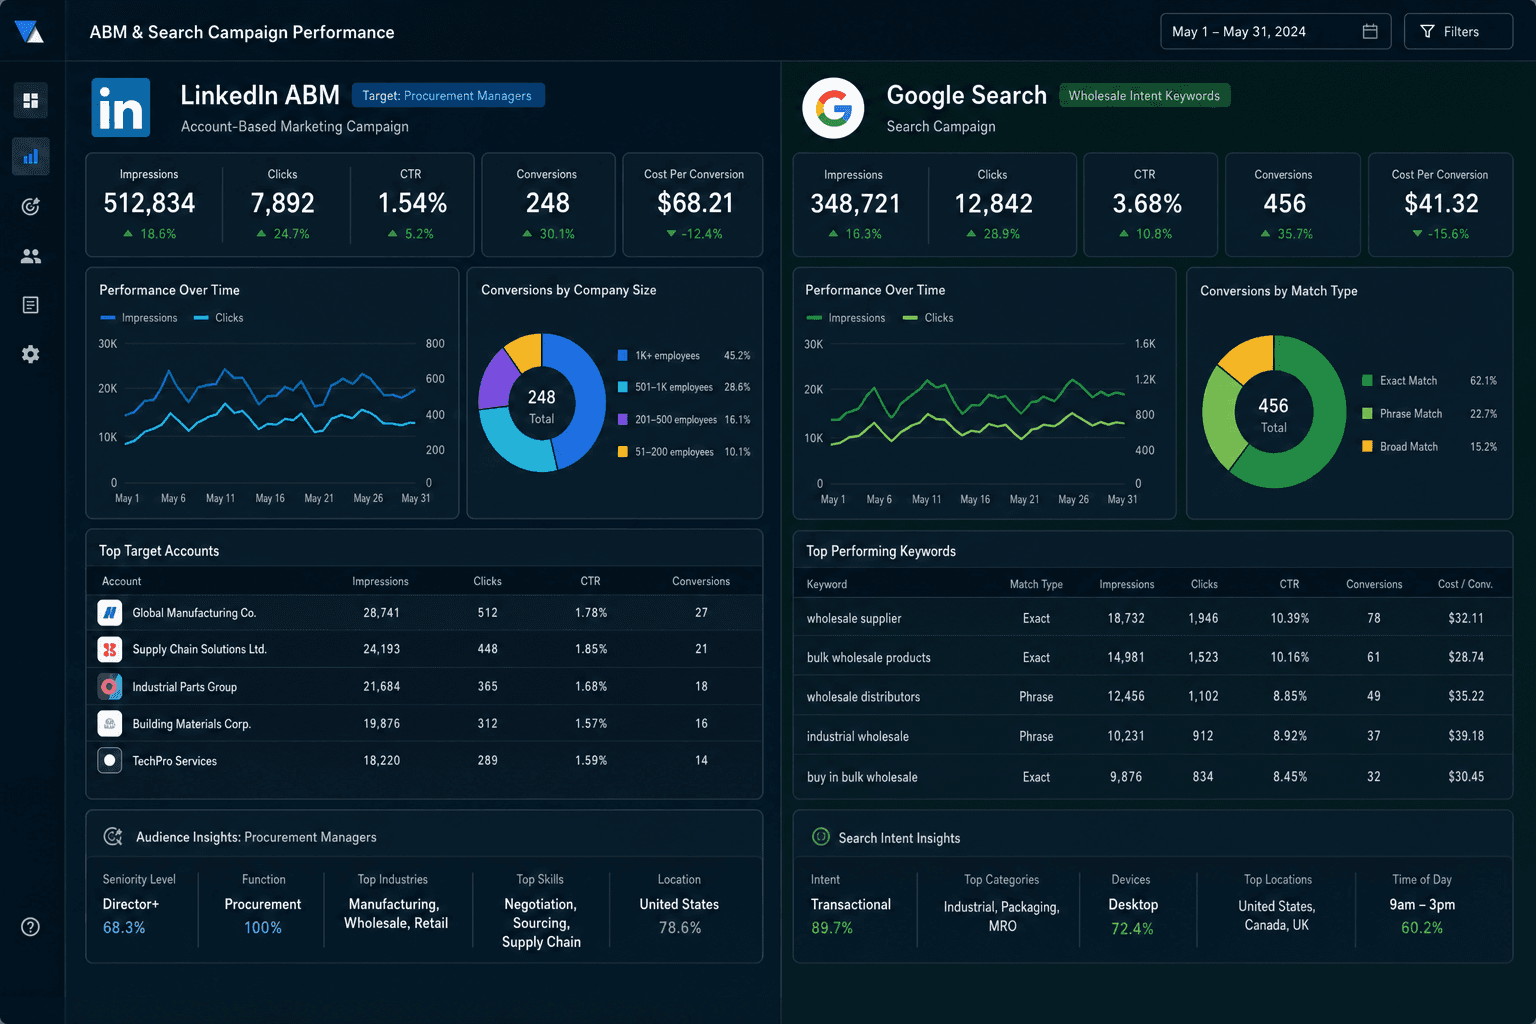
Task: Sort the list by Keyword column header
Action: (827, 584)
